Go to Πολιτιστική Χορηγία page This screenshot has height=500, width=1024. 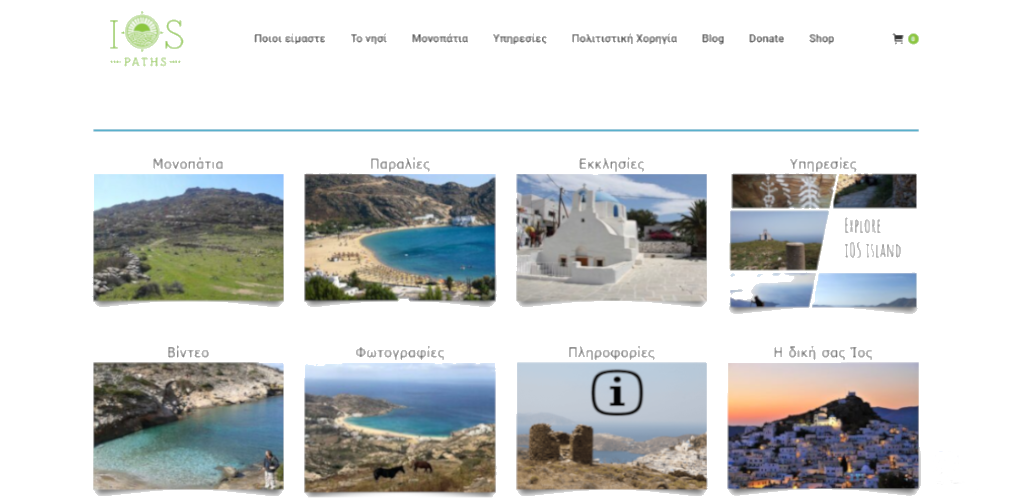point(624,39)
